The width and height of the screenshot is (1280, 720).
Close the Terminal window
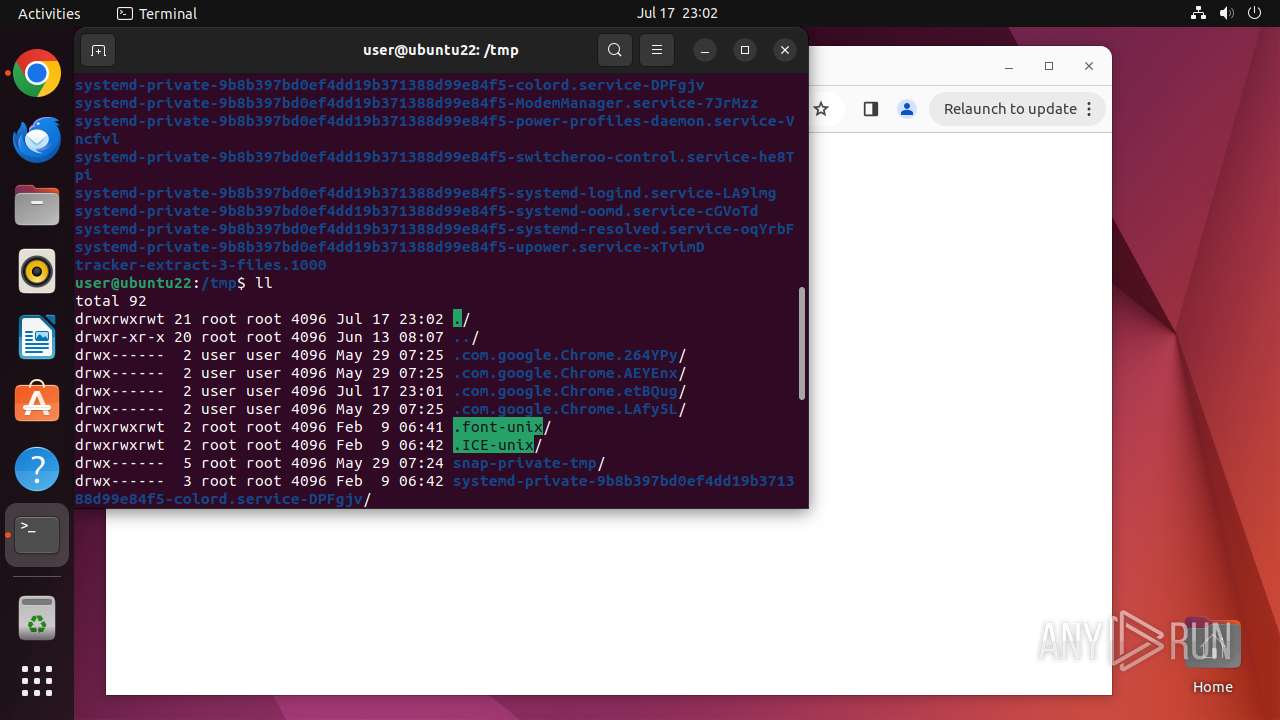(785, 50)
